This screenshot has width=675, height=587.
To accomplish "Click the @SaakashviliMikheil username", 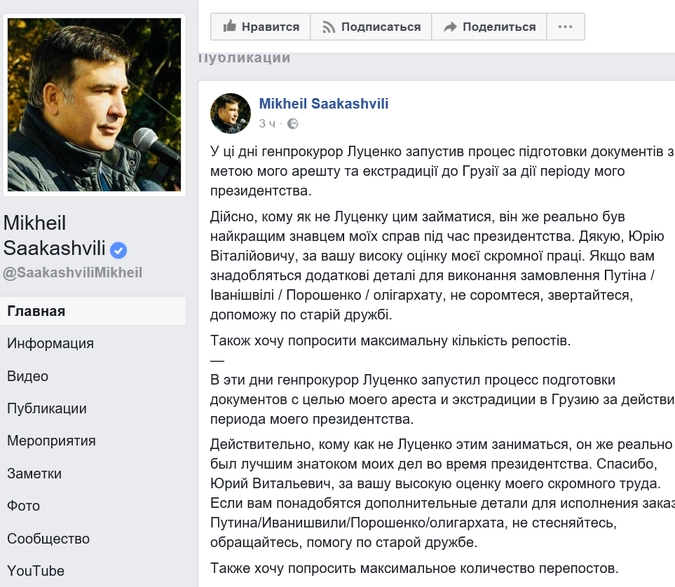I will click(73, 272).
